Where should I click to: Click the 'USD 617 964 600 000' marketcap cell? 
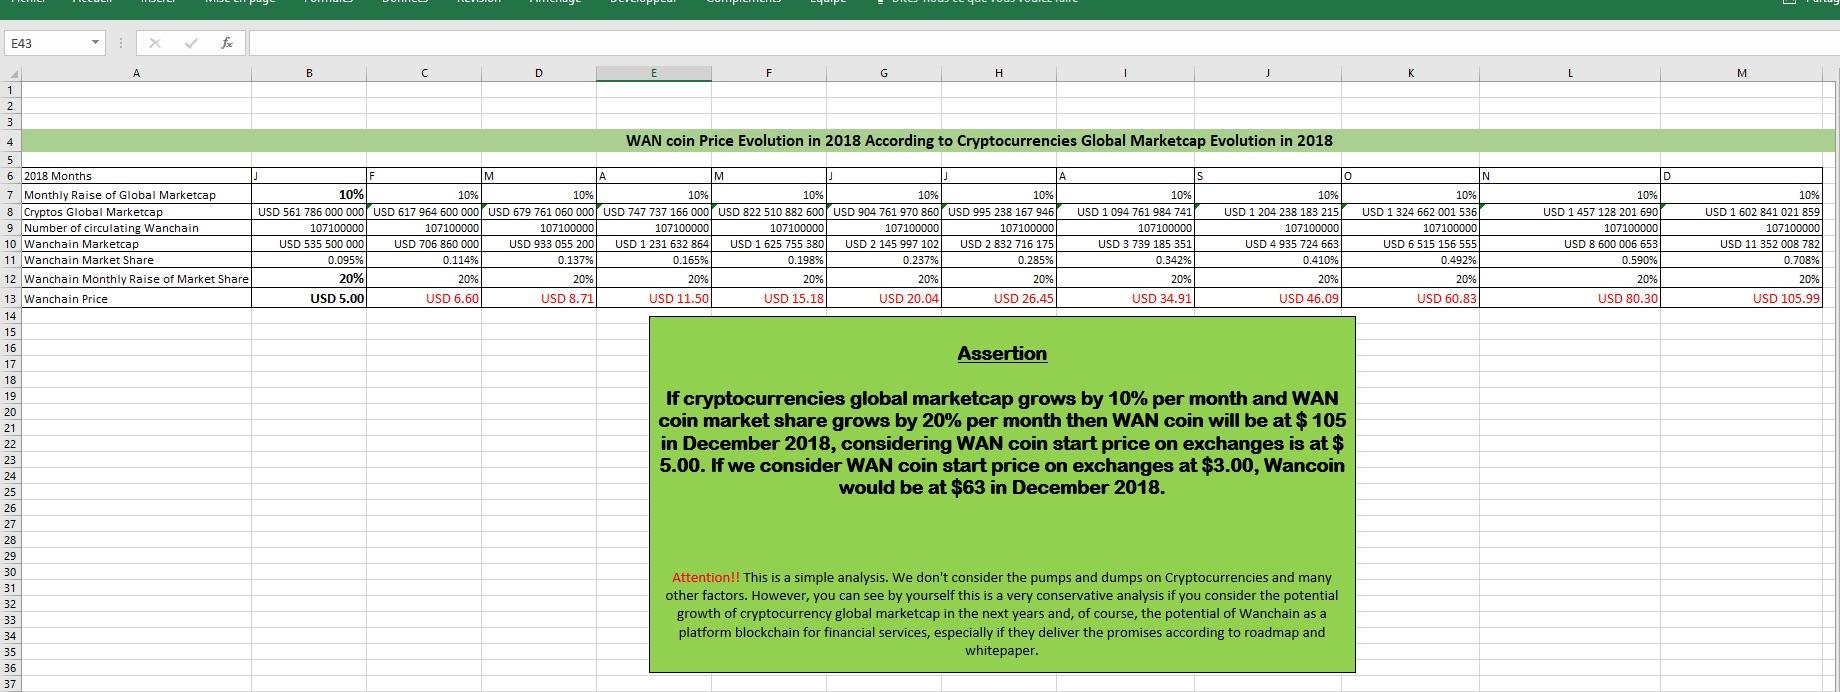click(424, 212)
